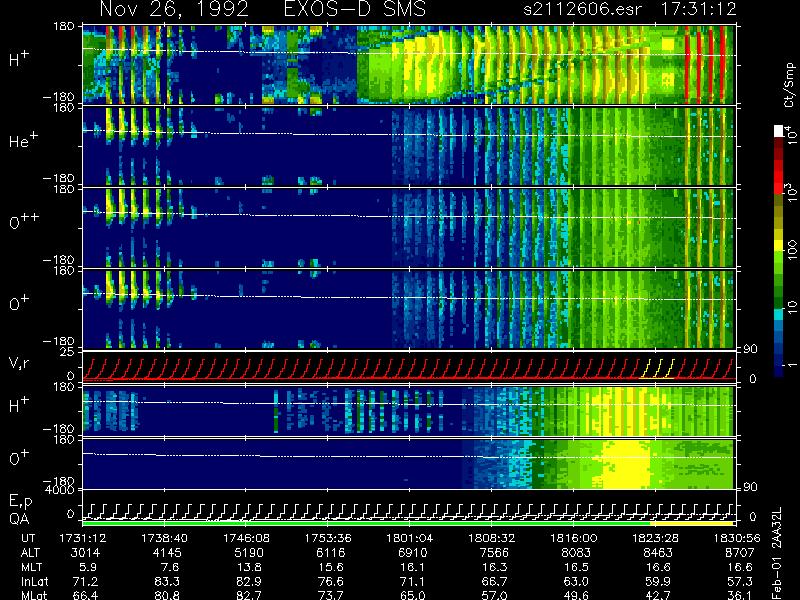This screenshot has height=600, width=800.
Task: Click the InLat value '57.3'
Action: tap(740, 581)
